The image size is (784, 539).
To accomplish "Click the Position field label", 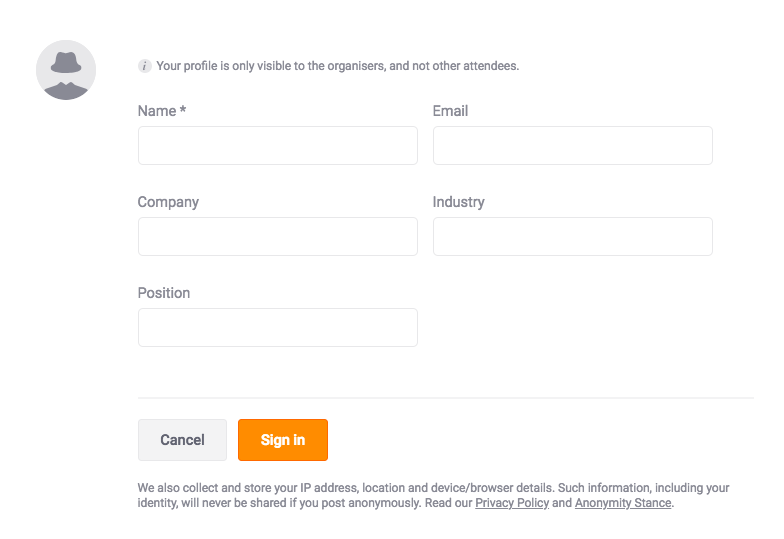I will tap(164, 293).
